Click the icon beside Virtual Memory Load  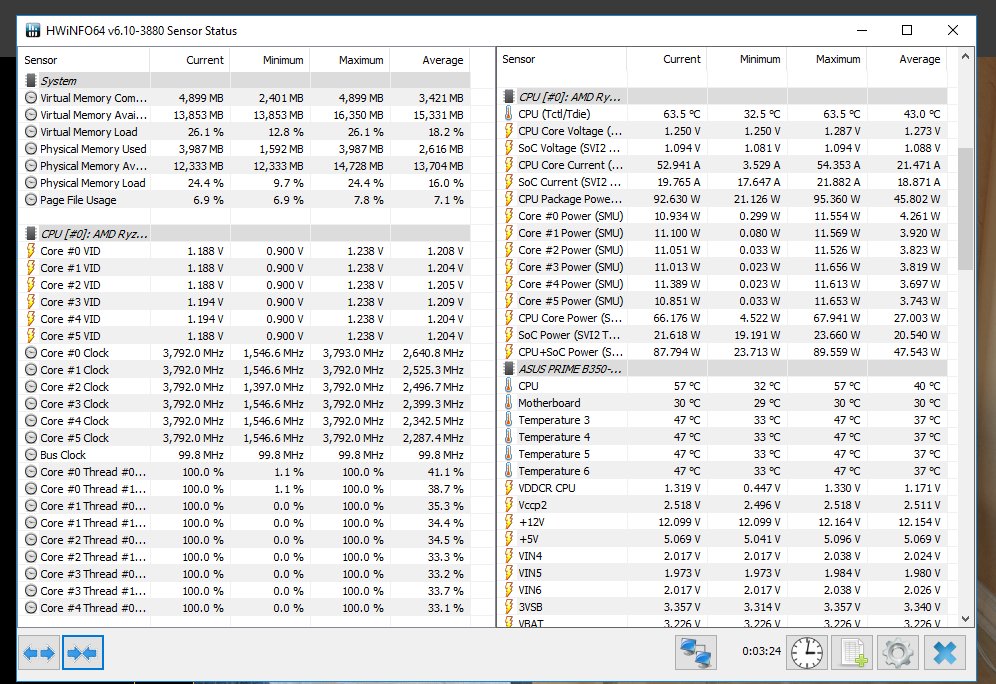(30, 131)
